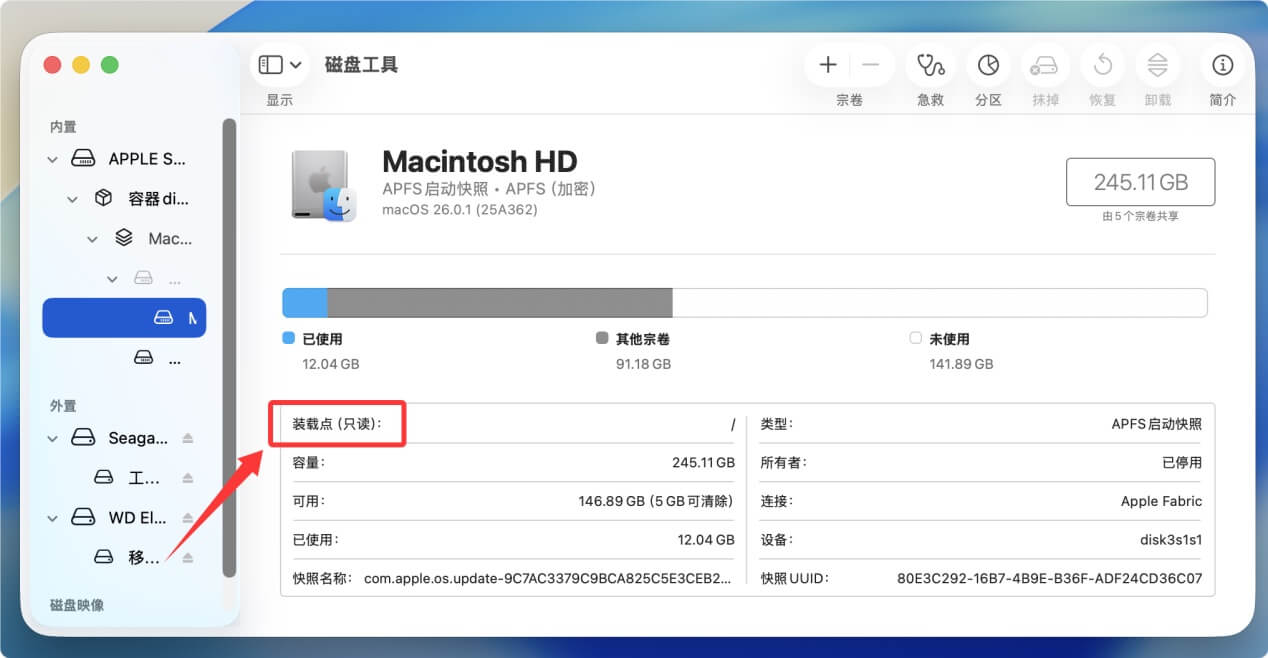Open the 显示 view options dropdown
The width and height of the screenshot is (1268, 658).
click(x=278, y=64)
